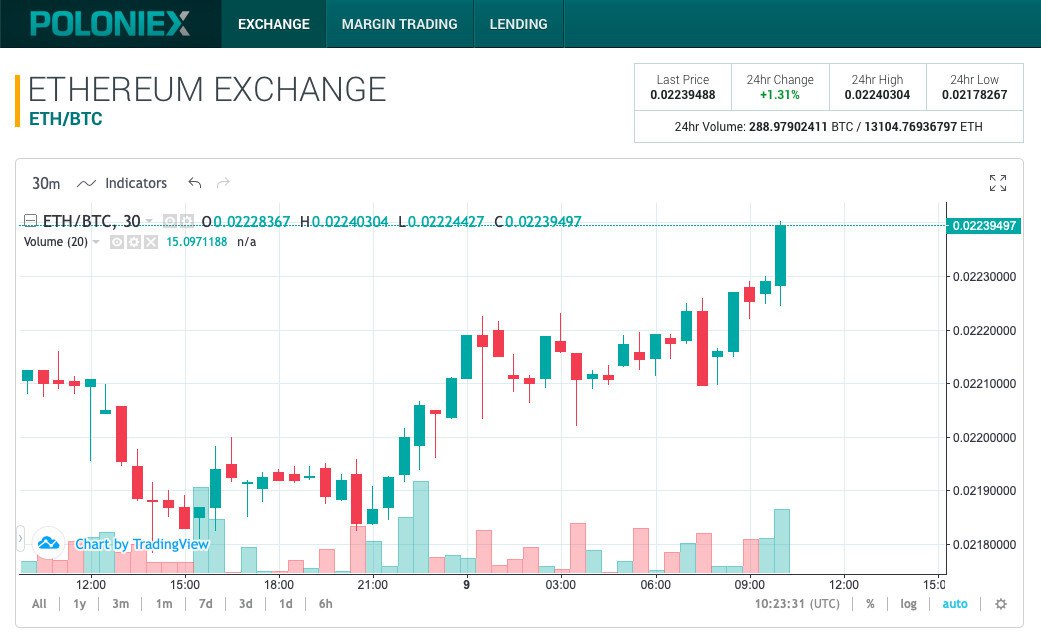
Task: Click the chart style line icon
Action: [86, 183]
